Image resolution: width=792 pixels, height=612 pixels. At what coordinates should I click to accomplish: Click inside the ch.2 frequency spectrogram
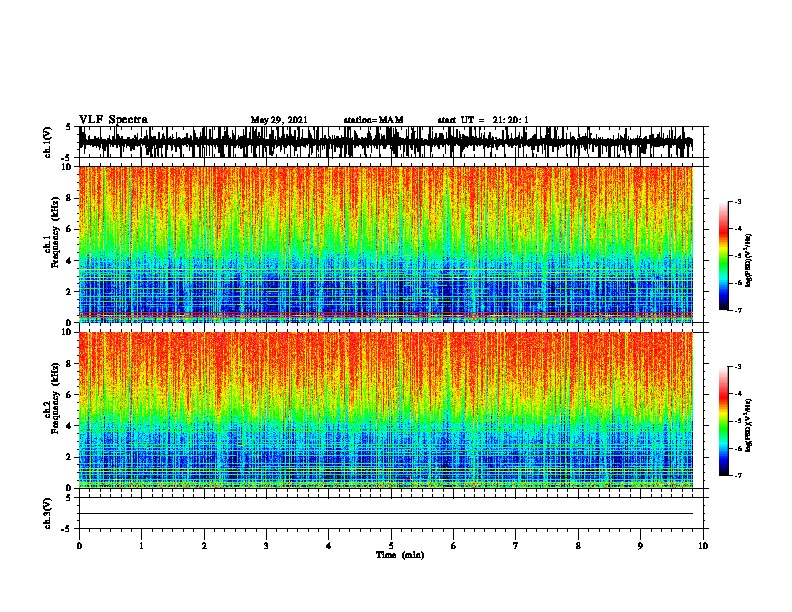pos(386,410)
